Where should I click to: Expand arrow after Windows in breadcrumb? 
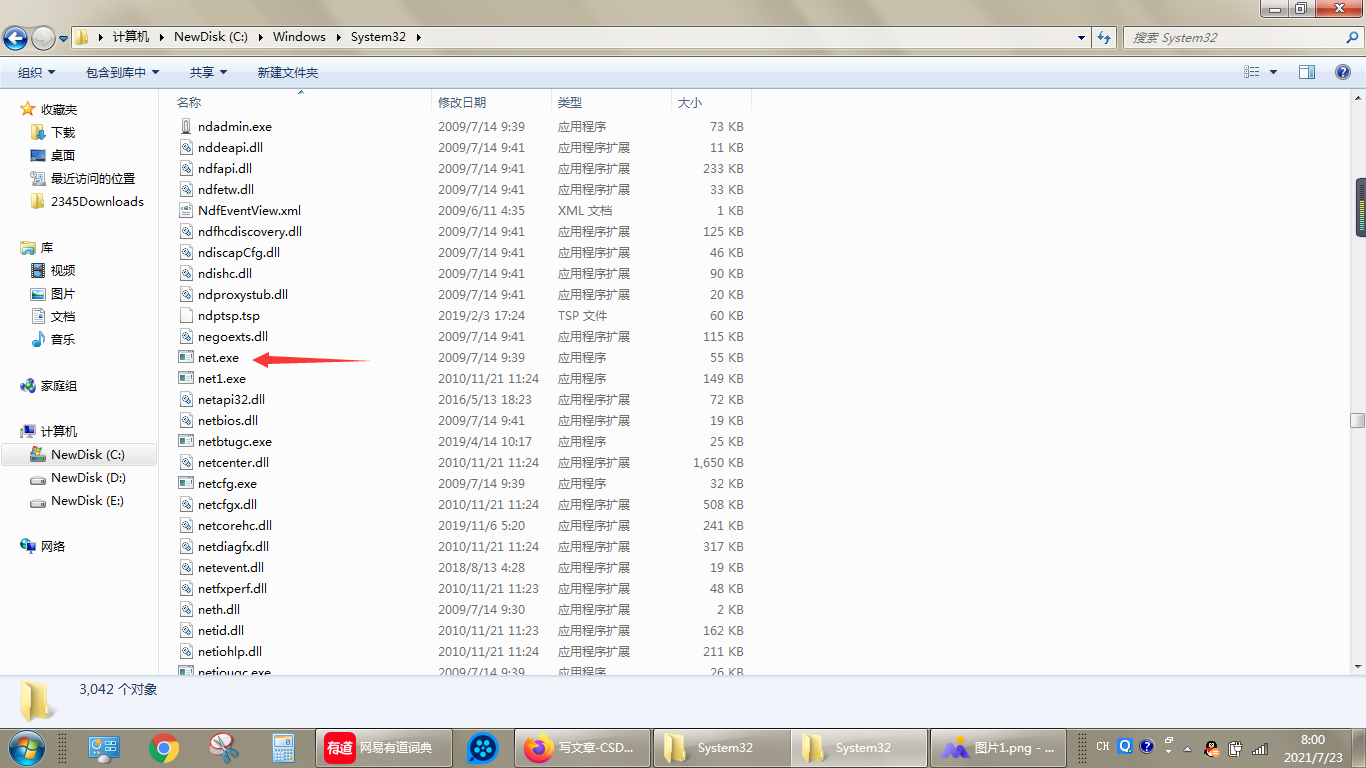point(339,37)
